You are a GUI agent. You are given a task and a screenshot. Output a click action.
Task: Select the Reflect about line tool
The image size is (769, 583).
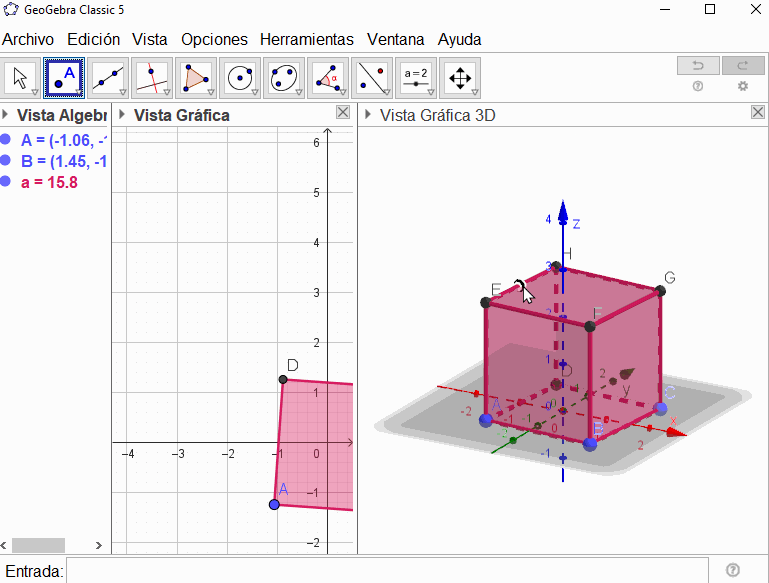372,78
